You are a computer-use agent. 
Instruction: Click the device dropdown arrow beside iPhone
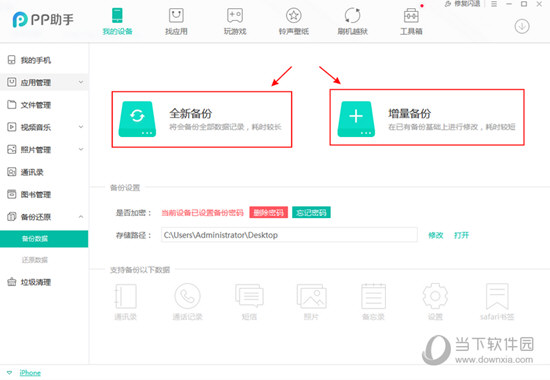tap(9, 373)
